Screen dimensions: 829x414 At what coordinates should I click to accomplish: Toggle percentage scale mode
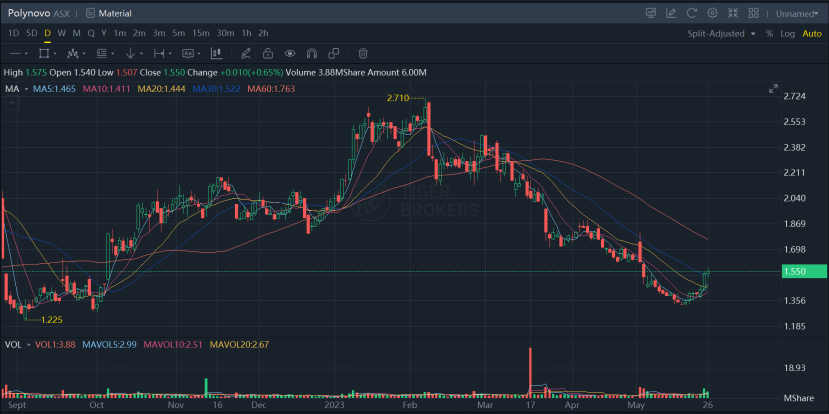pos(769,33)
